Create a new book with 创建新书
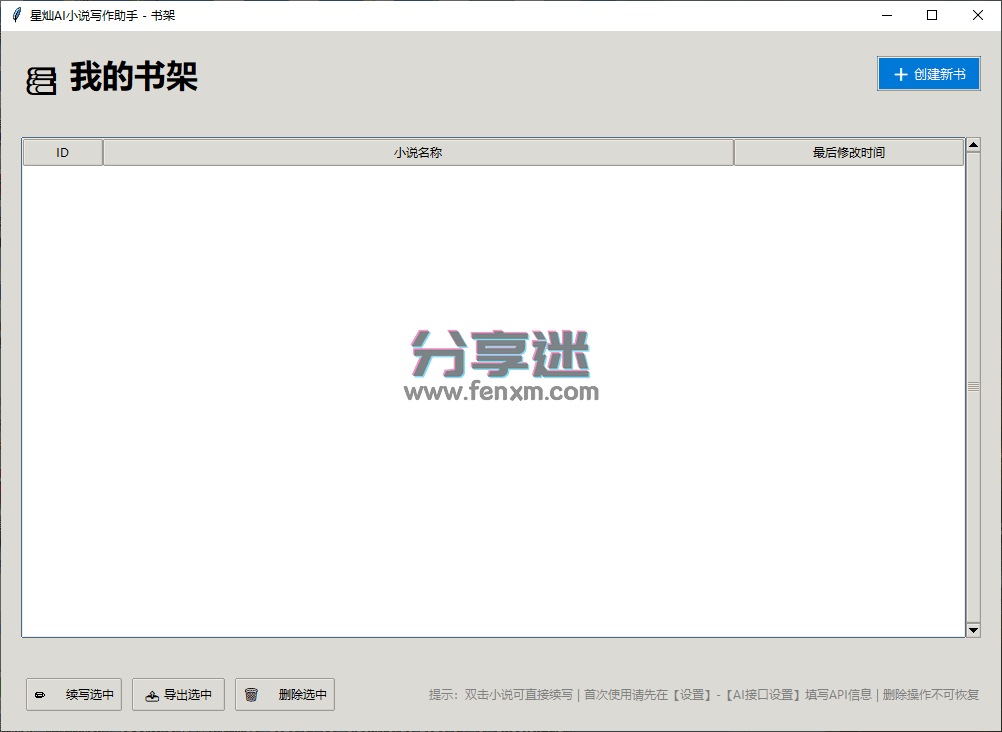 (929, 73)
